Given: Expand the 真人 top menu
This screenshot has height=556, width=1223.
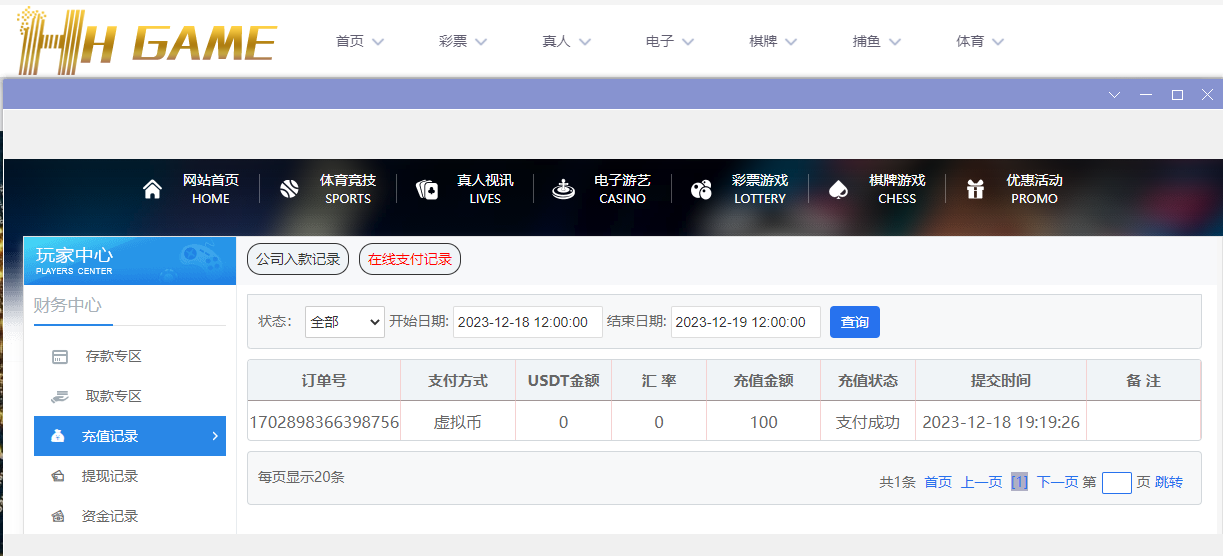Looking at the screenshot, I should (x=566, y=42).
